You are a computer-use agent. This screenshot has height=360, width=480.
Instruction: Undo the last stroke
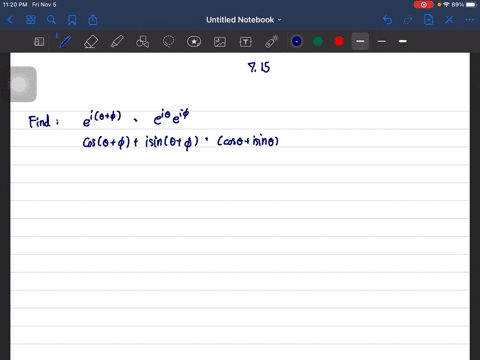(x=387, y=20)
